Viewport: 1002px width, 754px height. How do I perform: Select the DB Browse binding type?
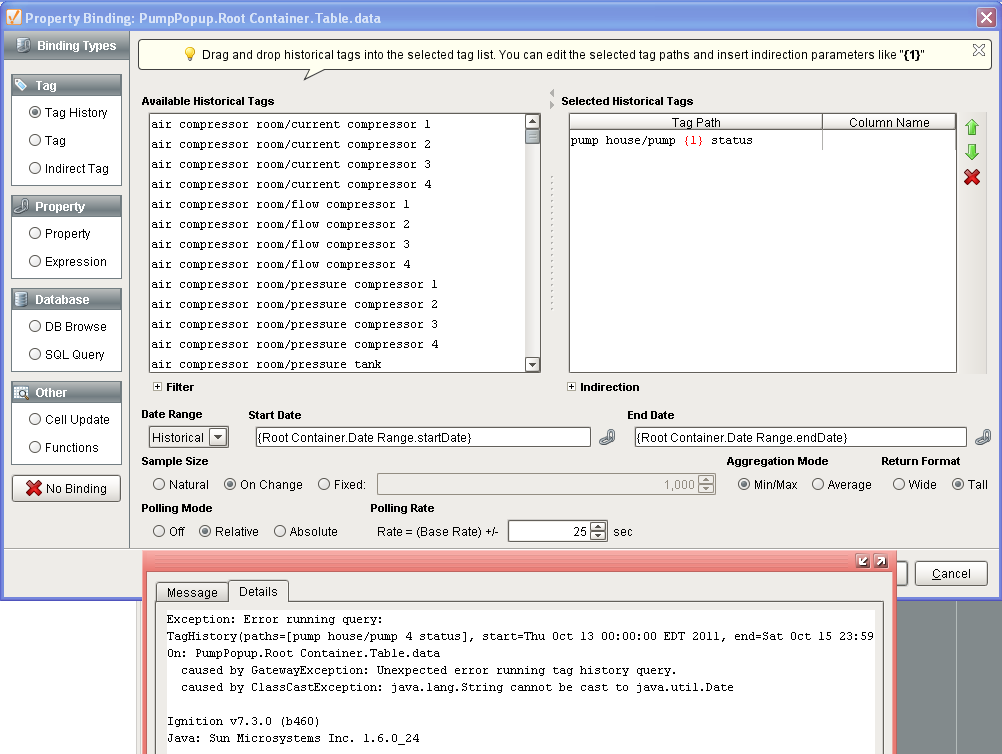[x=68, y=327]
